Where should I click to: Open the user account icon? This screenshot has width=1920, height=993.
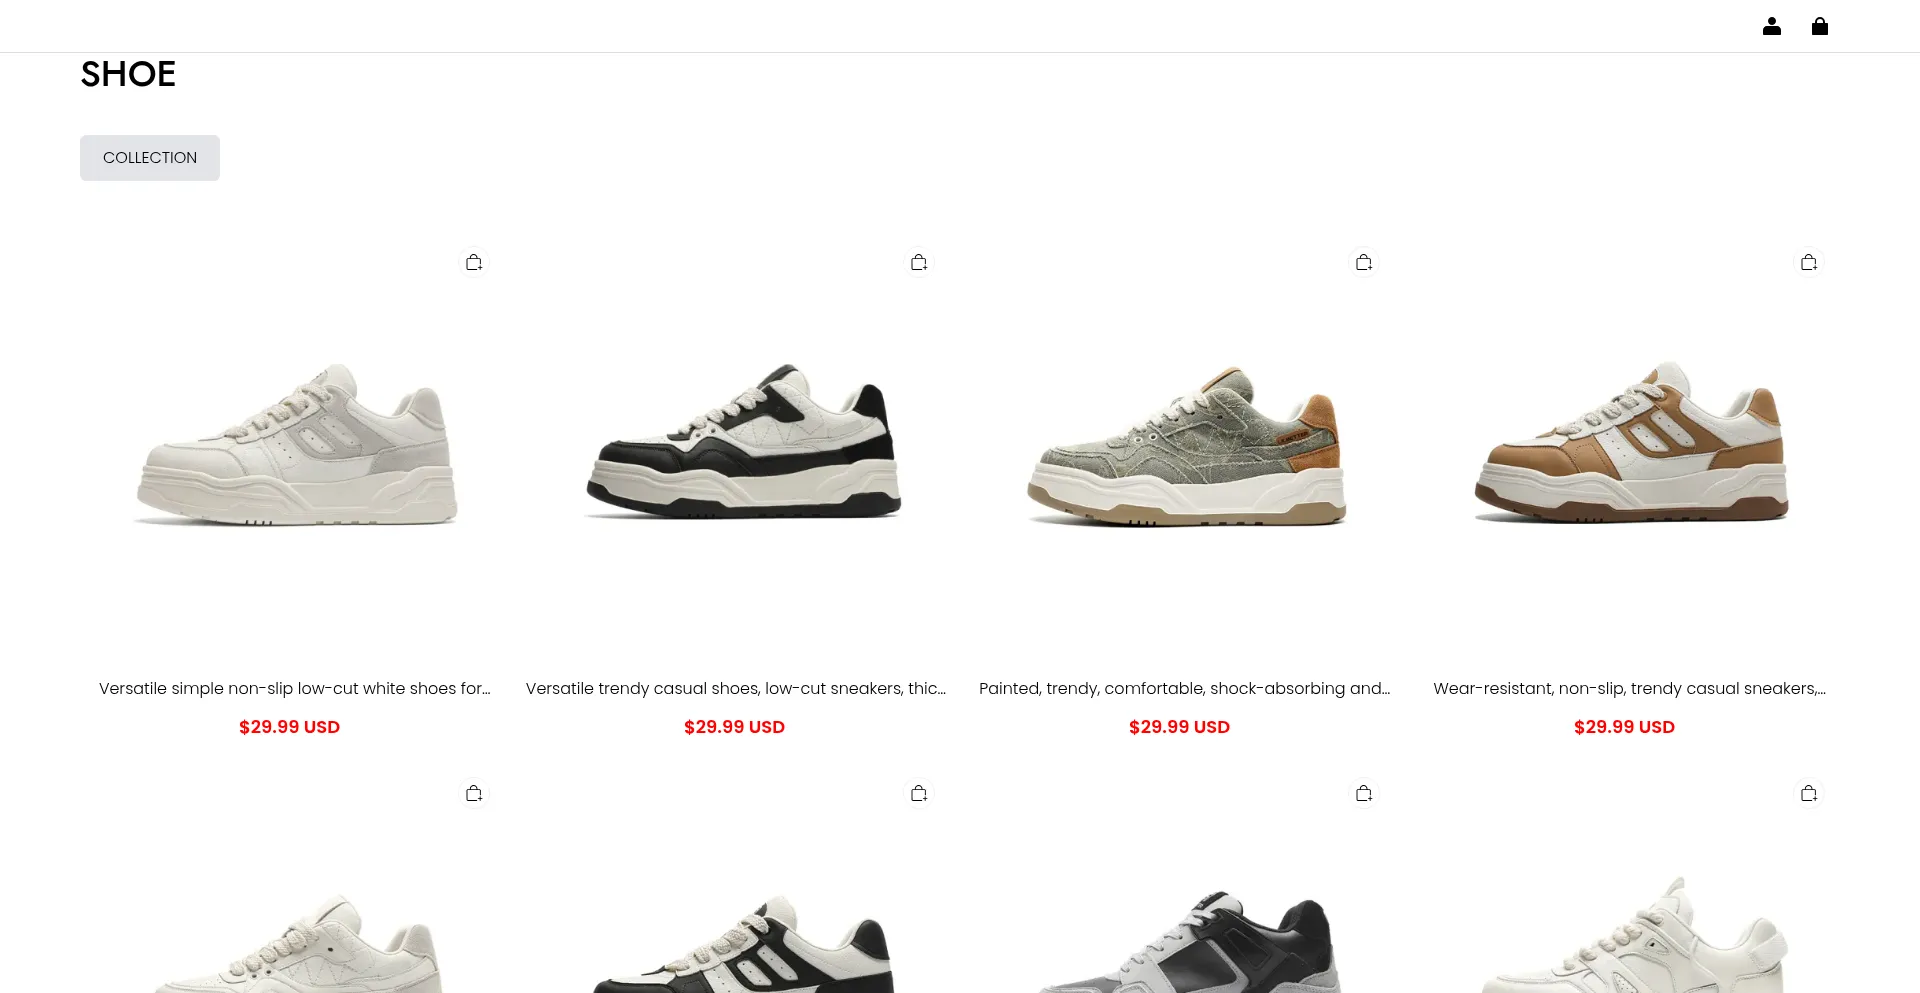[x=1771, y=26]
